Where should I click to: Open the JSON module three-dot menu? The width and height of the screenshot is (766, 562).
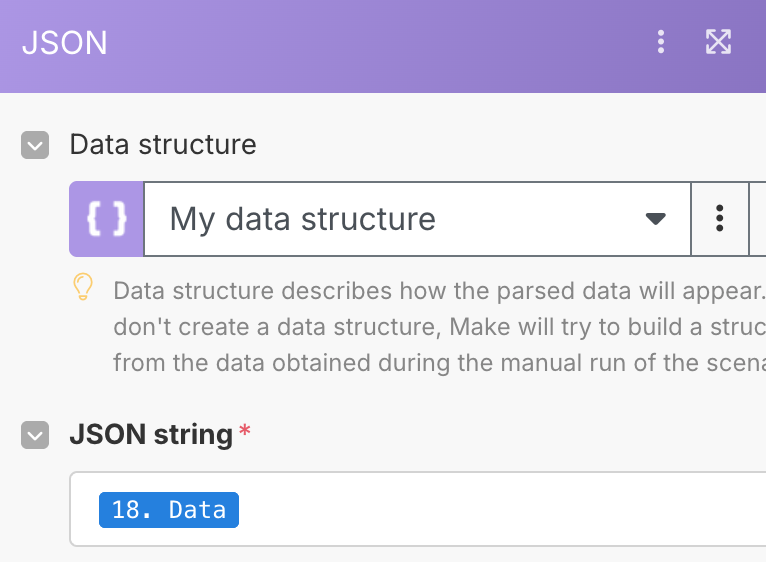tap(660, 42)
